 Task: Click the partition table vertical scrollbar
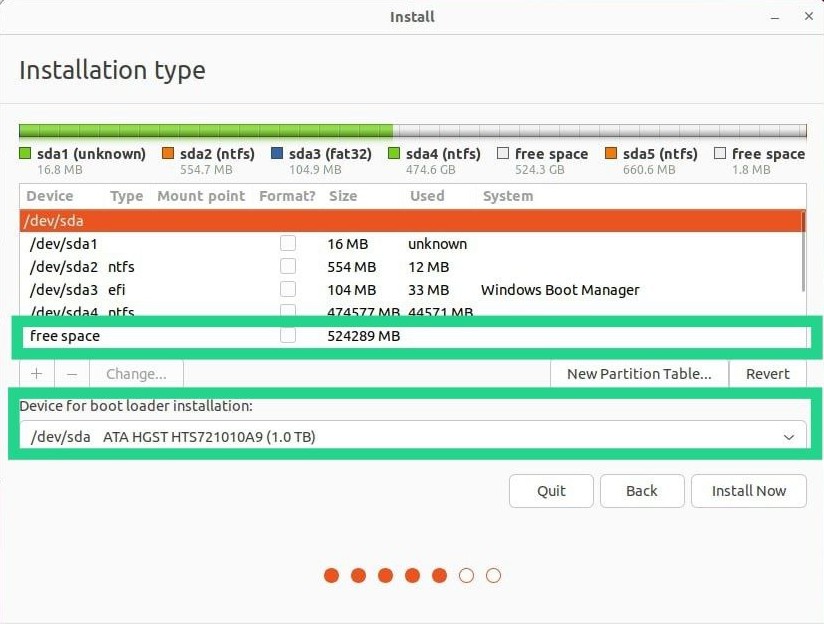803,250
